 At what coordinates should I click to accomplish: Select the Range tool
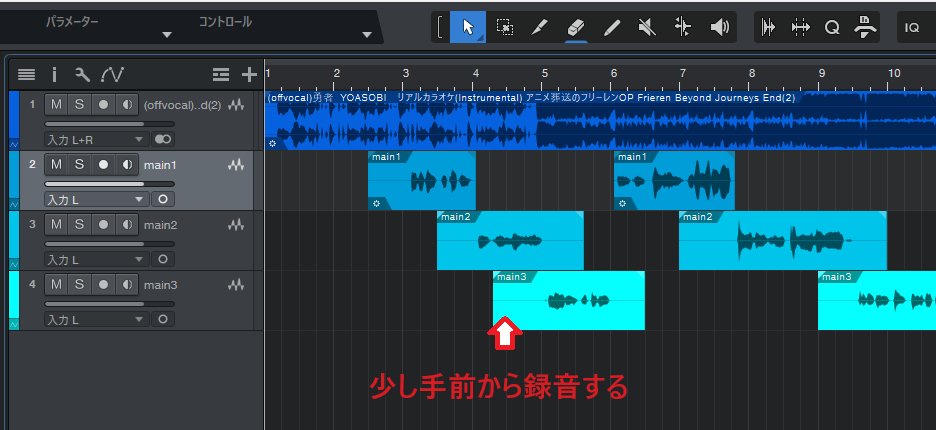[505, 27]
